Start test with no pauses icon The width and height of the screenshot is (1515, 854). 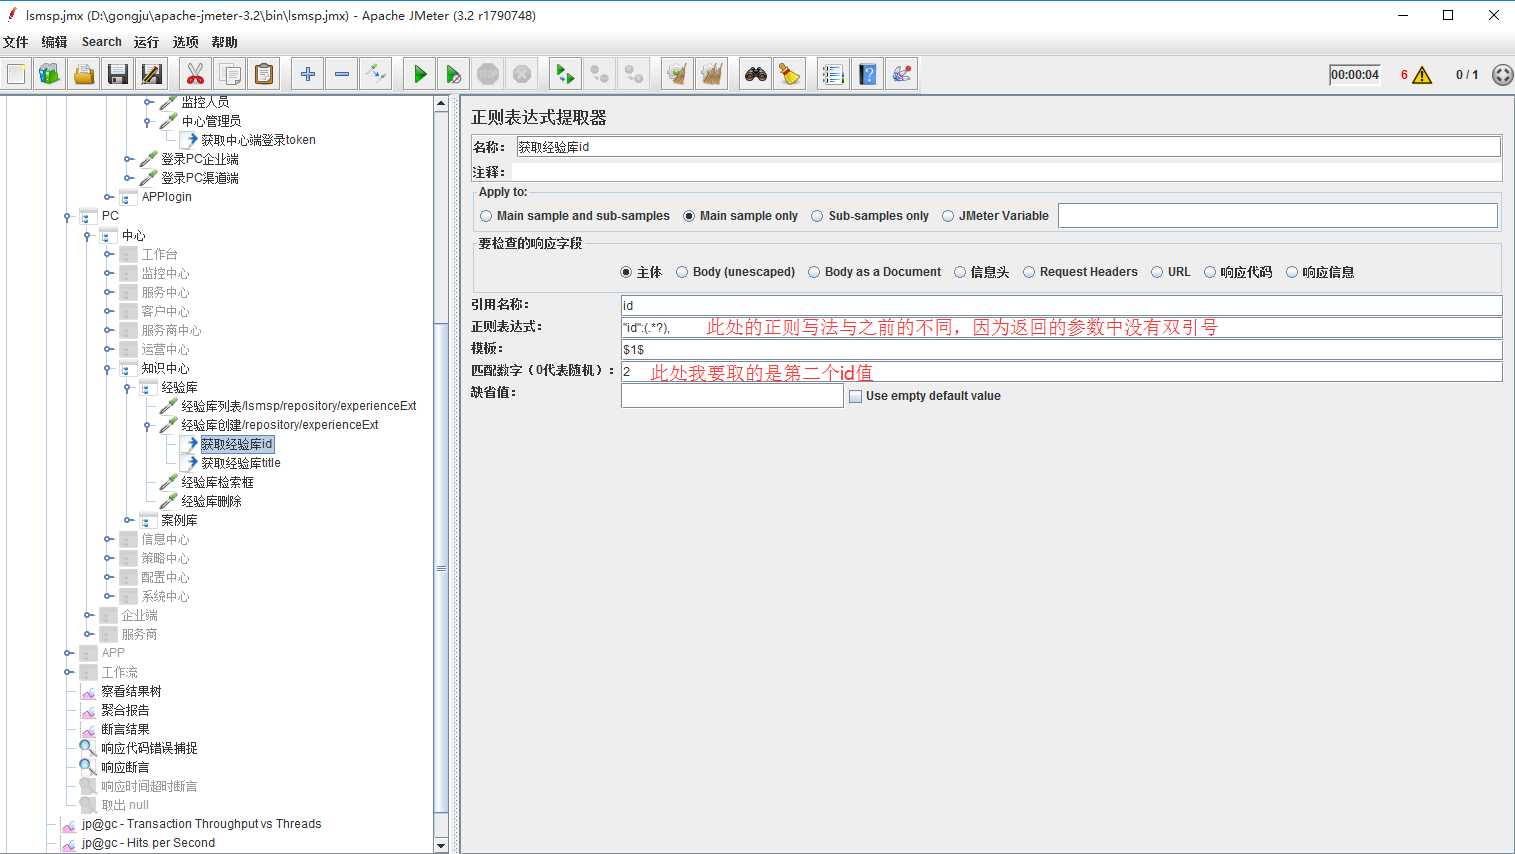pos(454,74)
